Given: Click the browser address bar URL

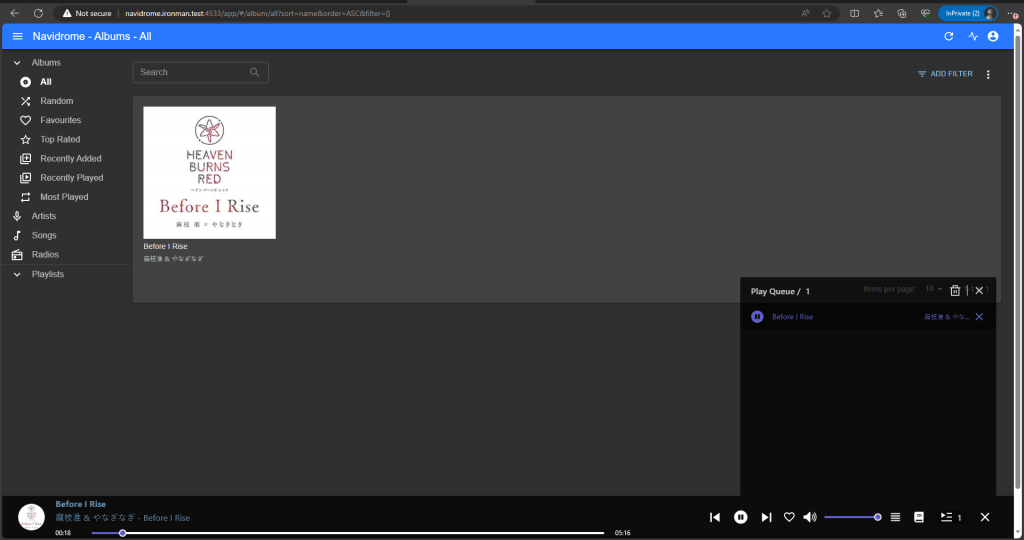Looking at the screenshot, I should click(257, 13).
